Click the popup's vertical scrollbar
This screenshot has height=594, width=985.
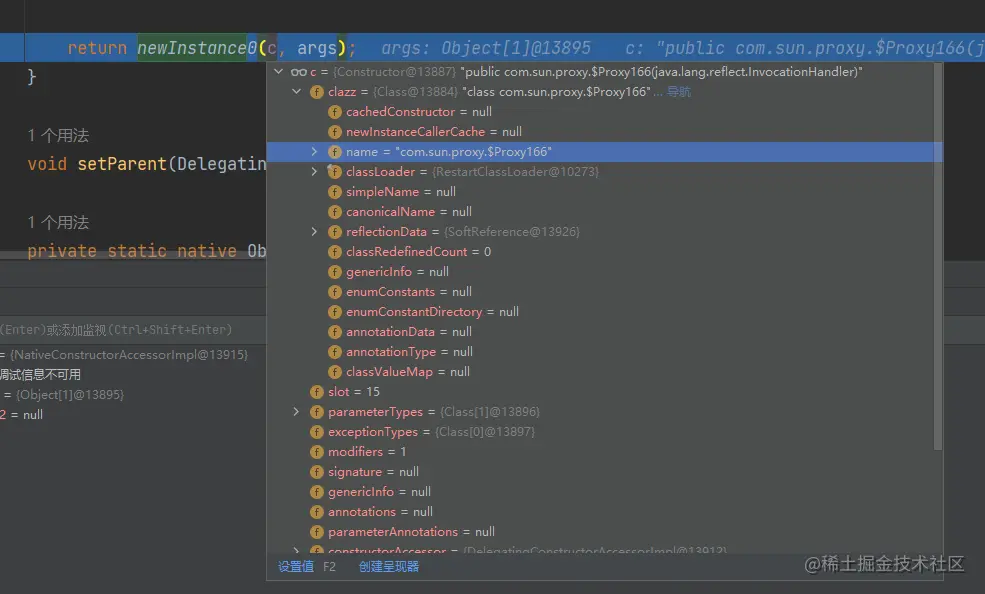tap(937, 257)
